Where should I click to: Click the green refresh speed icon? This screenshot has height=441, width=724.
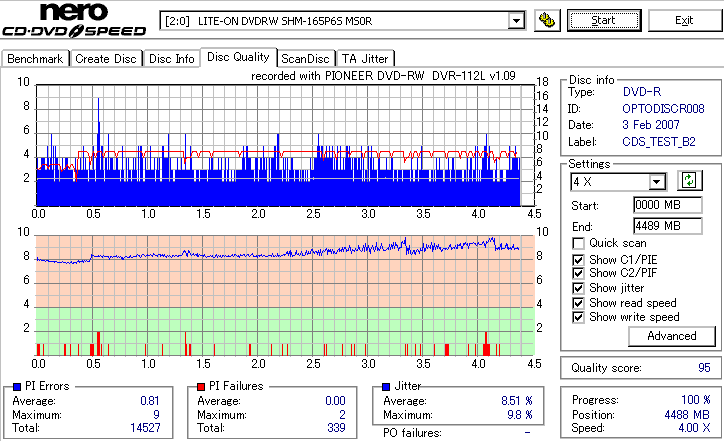[689, 181]
